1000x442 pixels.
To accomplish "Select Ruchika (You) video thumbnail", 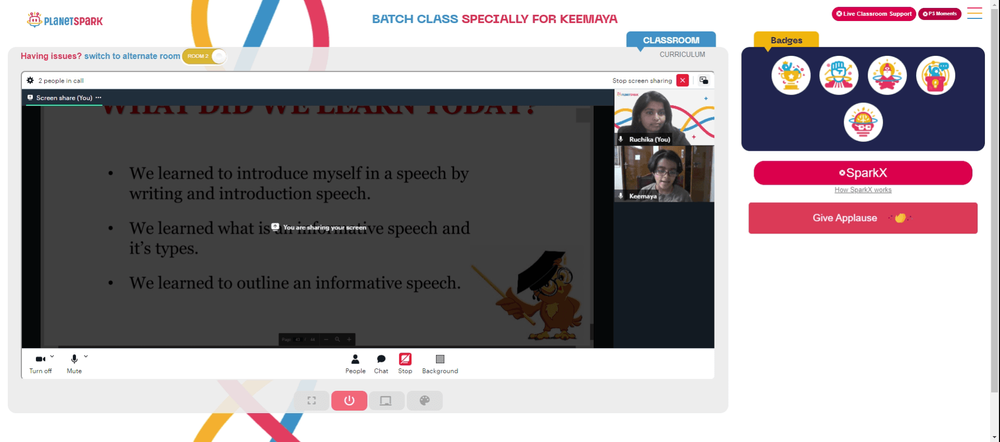I will 664,117.
